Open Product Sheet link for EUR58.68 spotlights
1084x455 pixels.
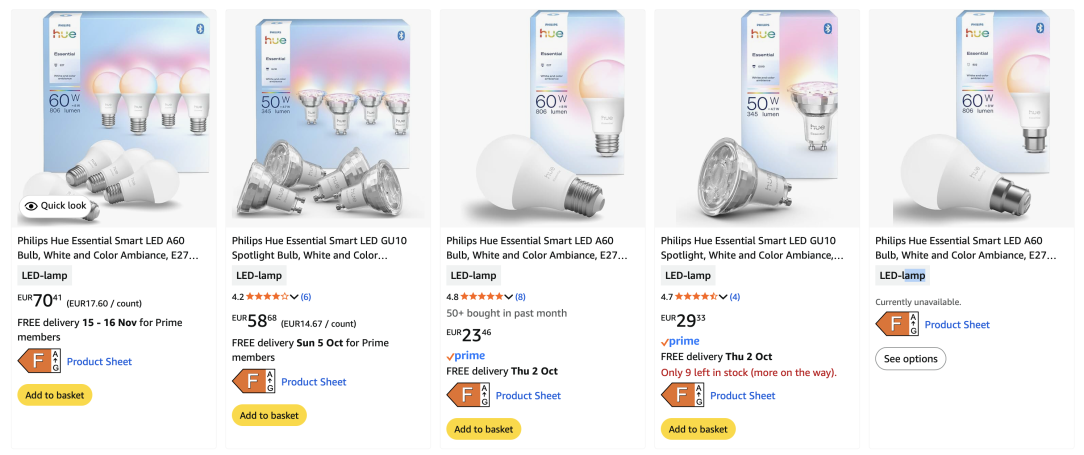[313, 381]
